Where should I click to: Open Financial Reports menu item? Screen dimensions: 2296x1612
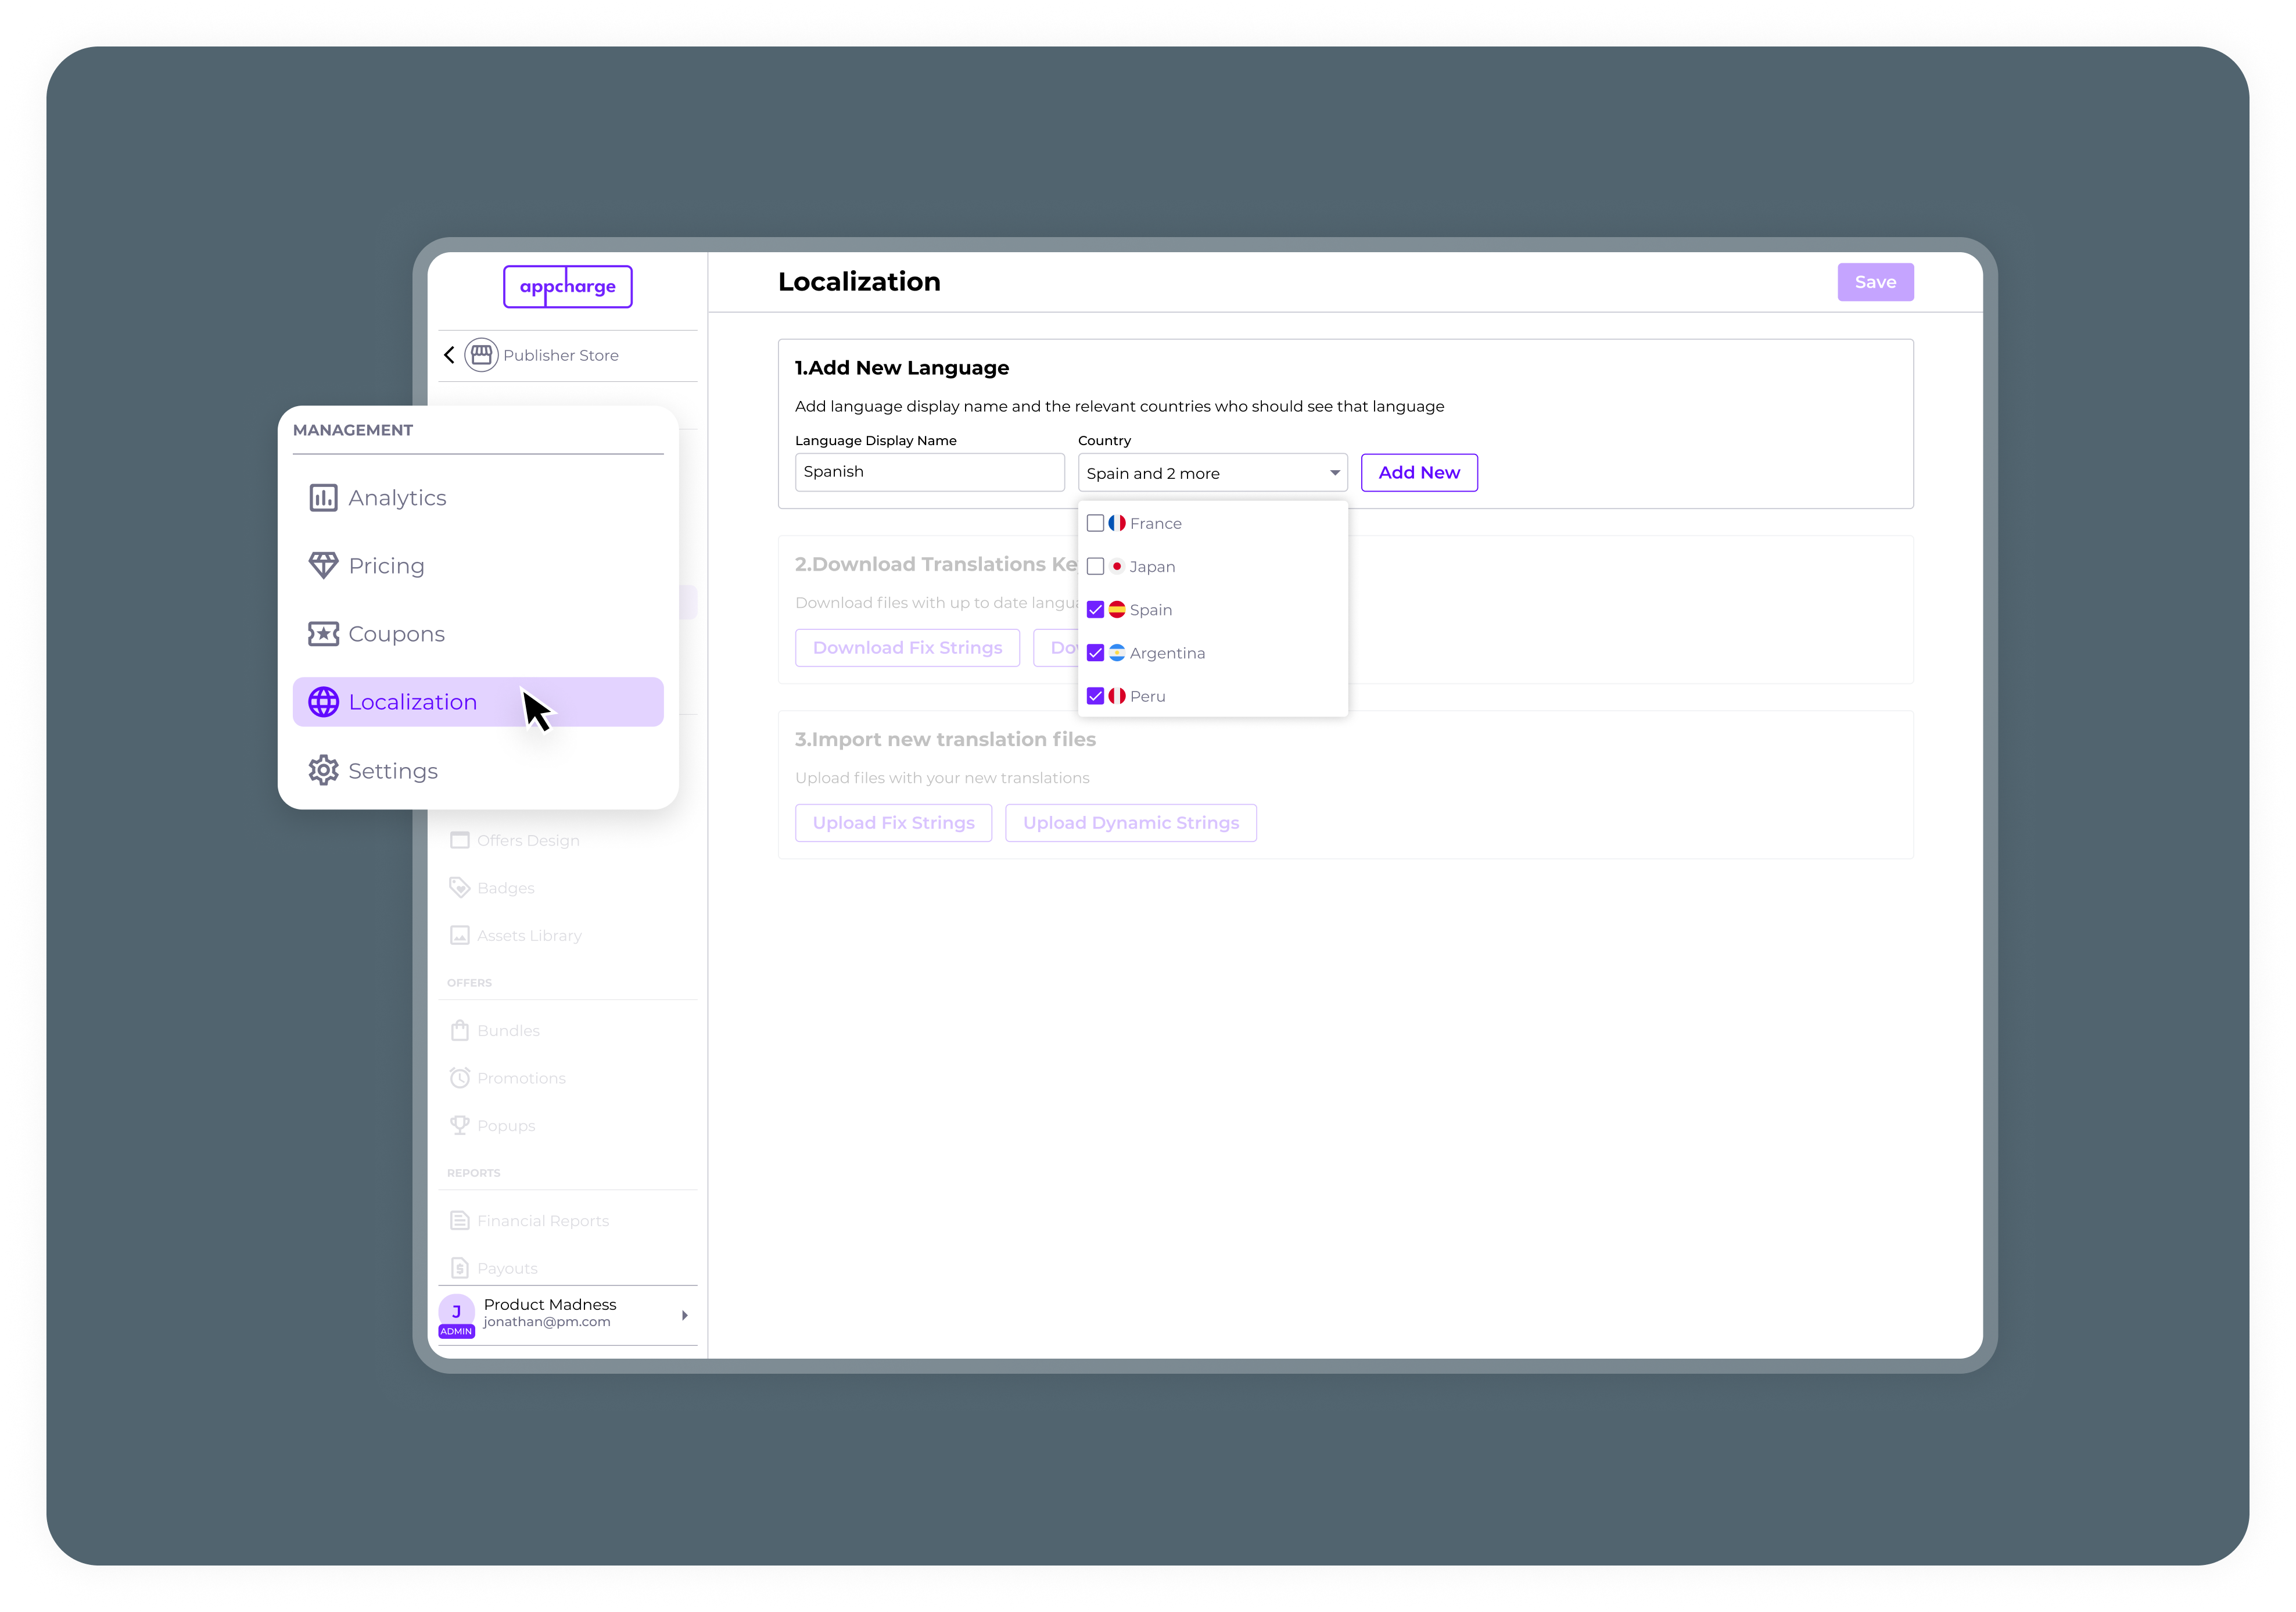coord(542,1221)
